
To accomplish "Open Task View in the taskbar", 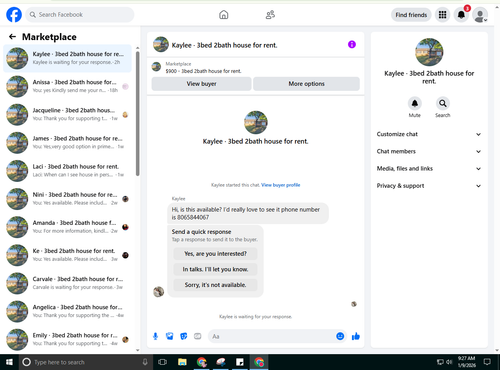I will (162, 362).
